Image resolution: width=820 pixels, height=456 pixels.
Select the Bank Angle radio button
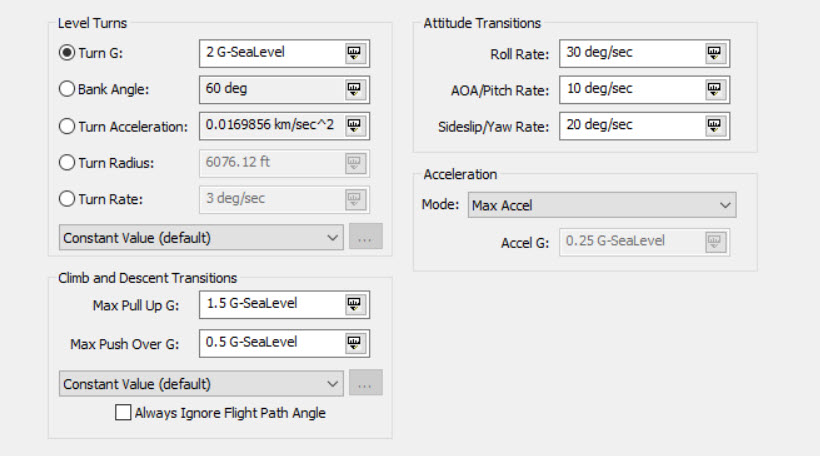coord(68,89)
